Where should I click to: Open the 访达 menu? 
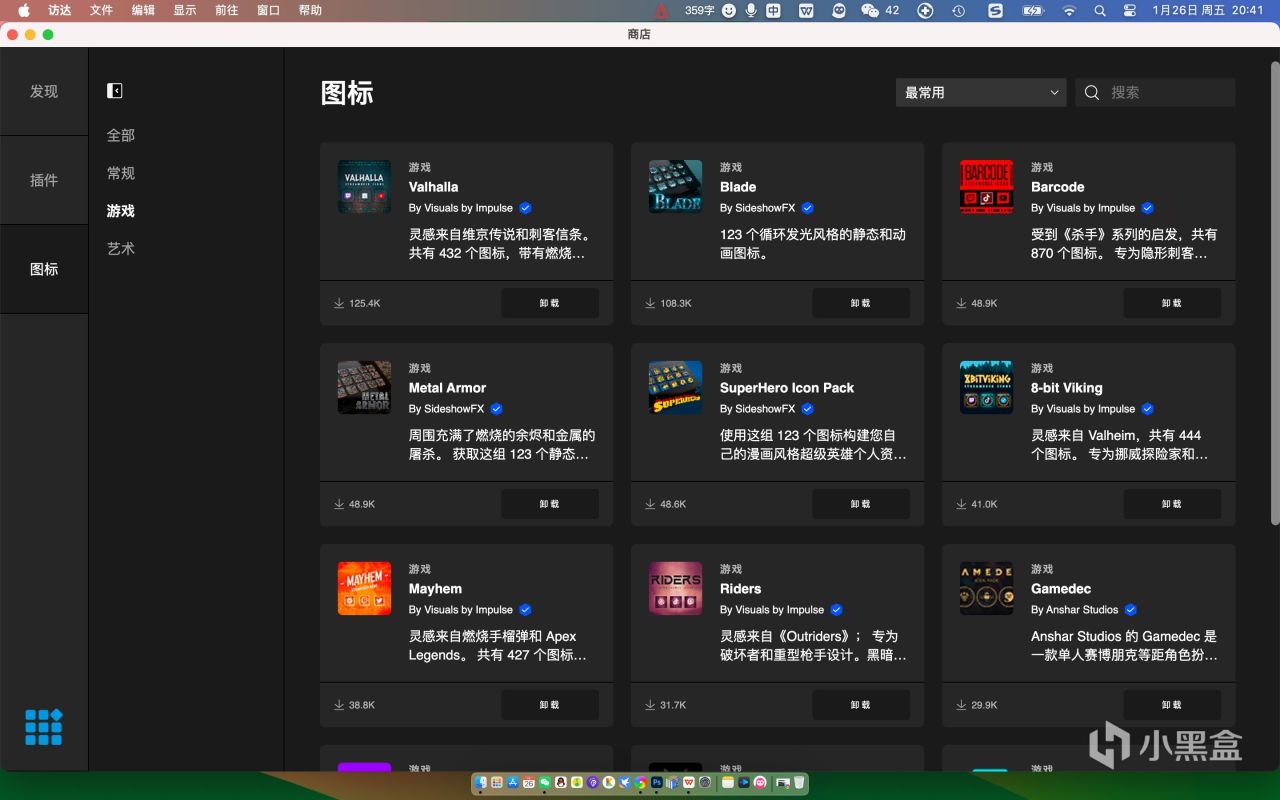coord(60,10)
